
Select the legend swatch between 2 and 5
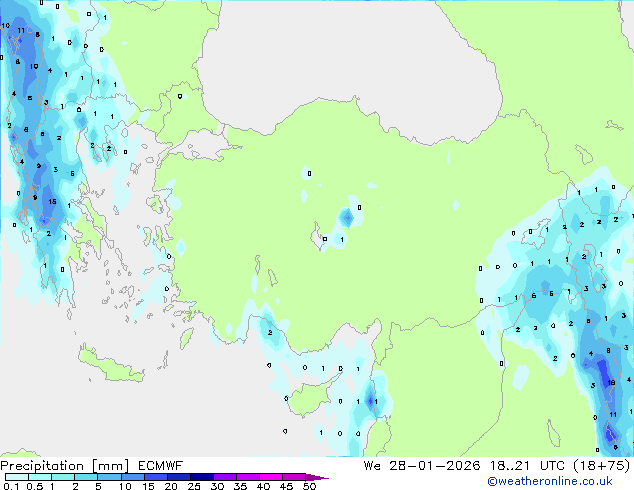[x=86, y=477]
